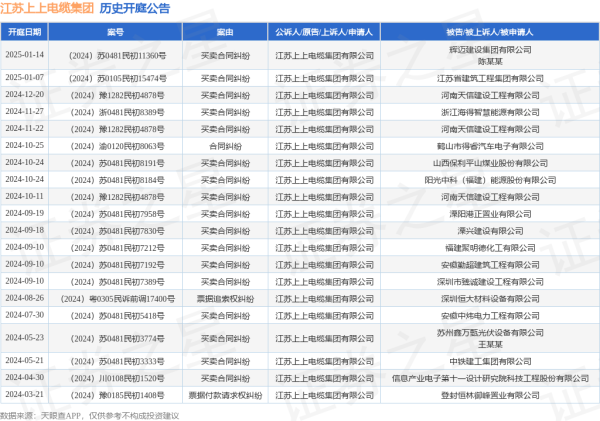Click date cell 2024-07-30
This screenshot has width=600, height=421.
24,315
